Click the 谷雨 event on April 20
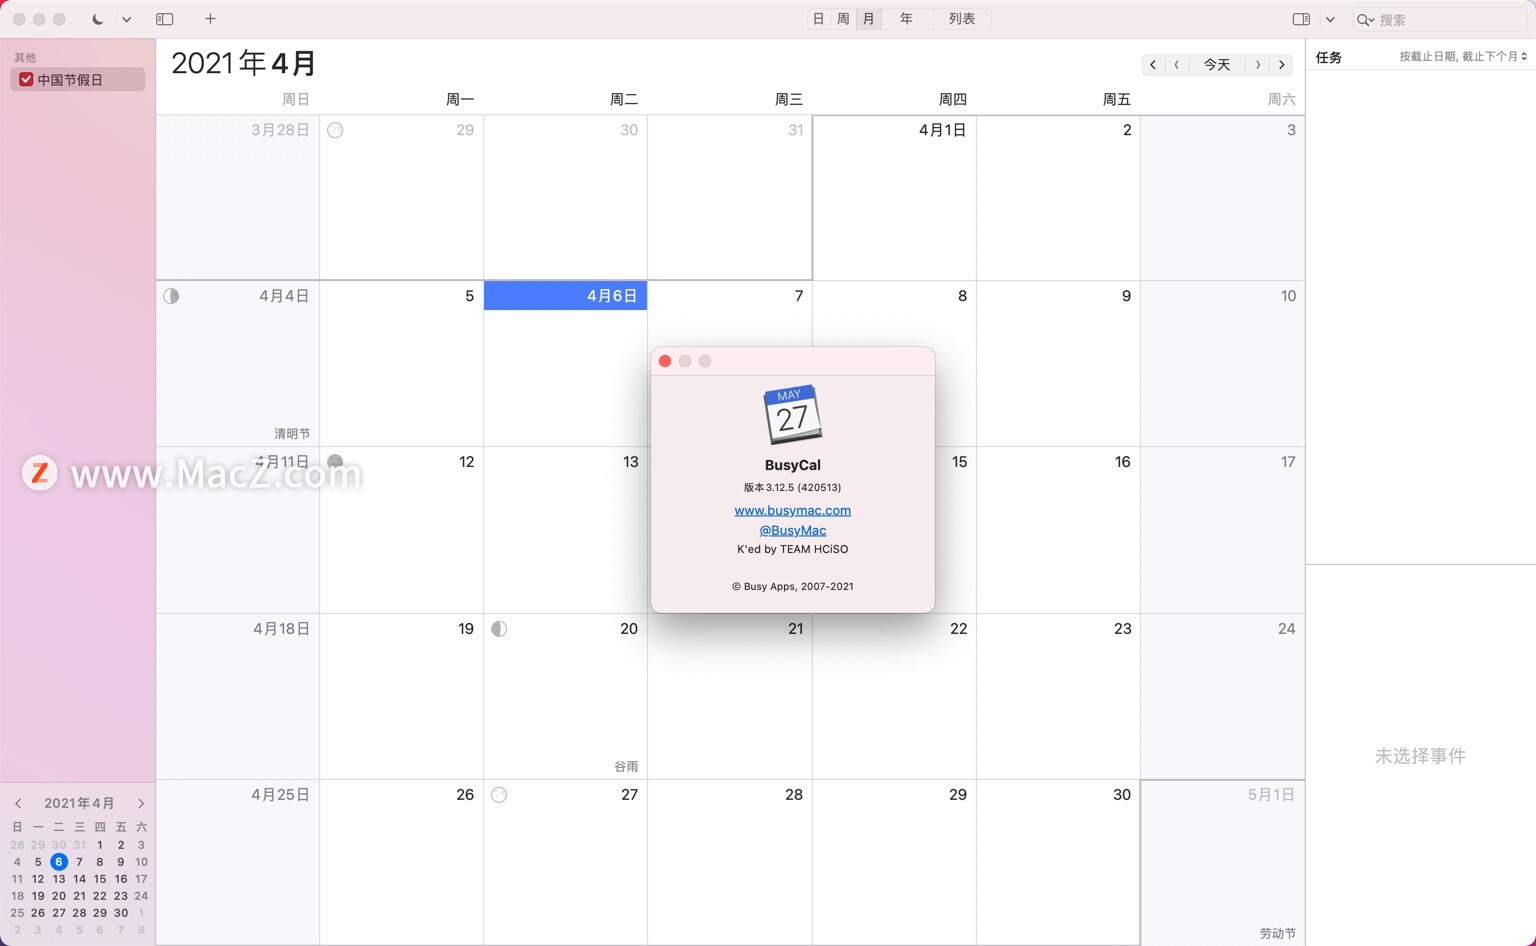The width and height of the screenshot is (1536, 946). point(626,767)
